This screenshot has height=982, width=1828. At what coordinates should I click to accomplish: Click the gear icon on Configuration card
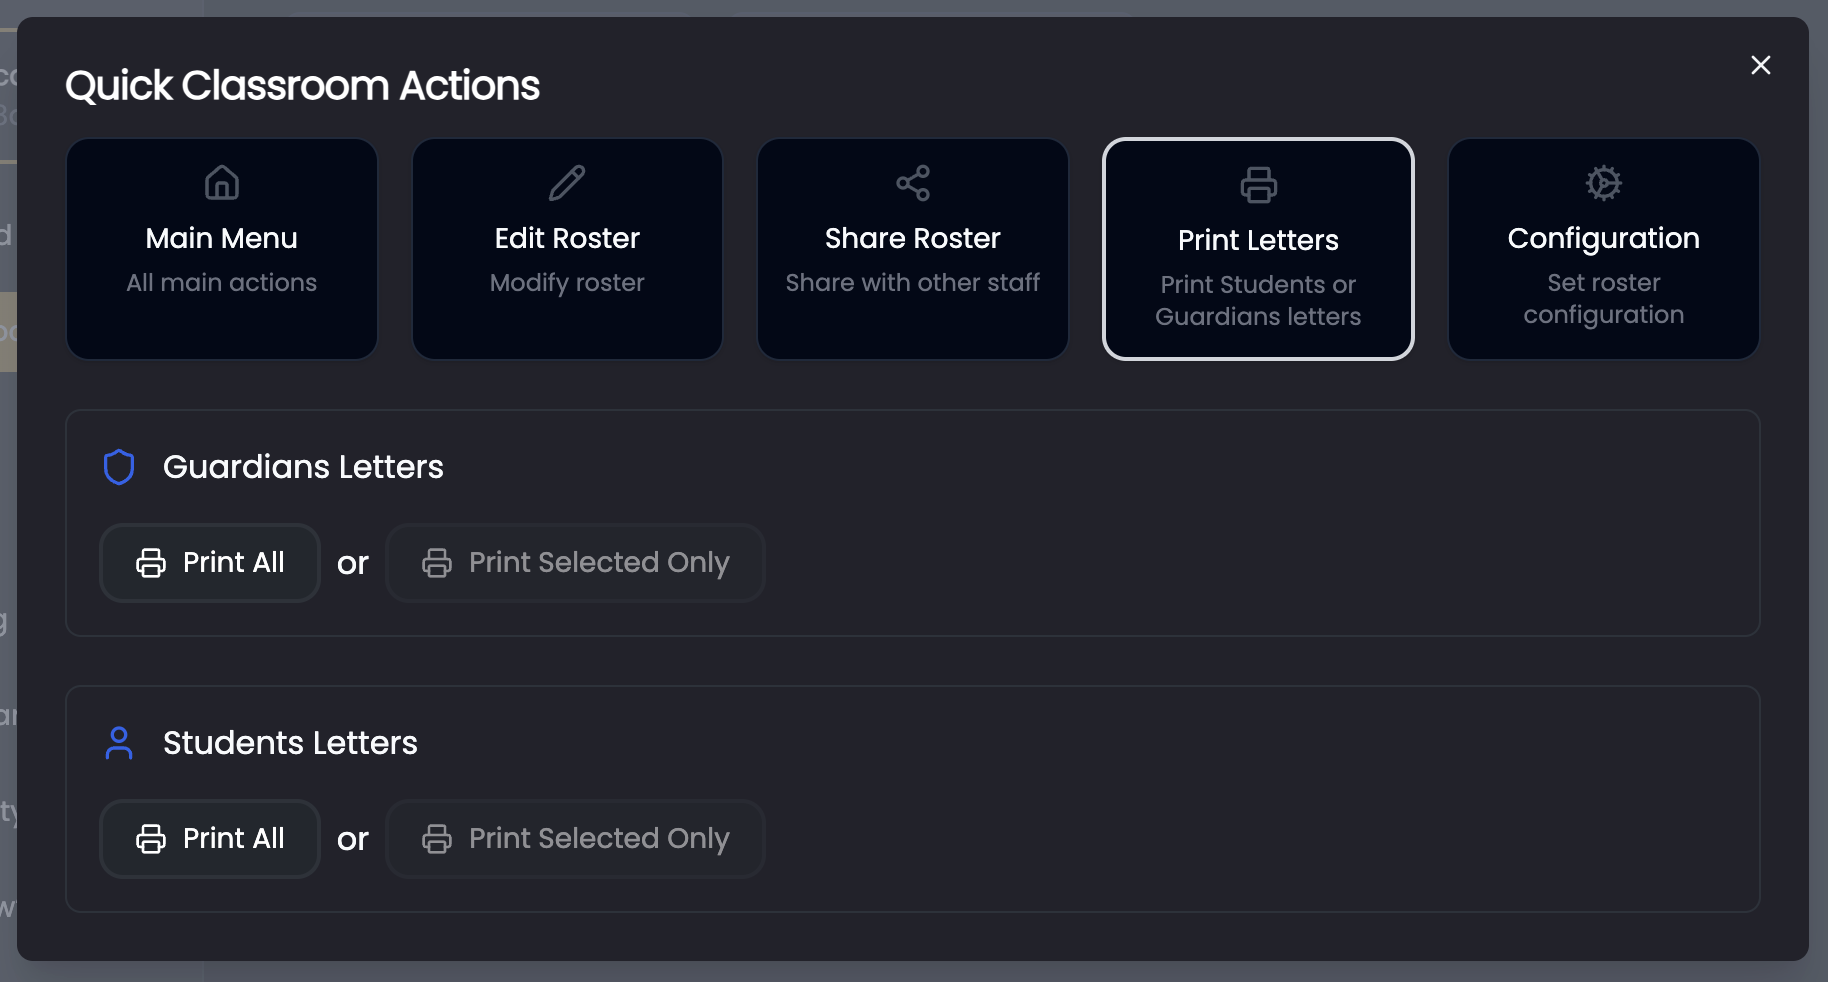[x=1603, y=183]
